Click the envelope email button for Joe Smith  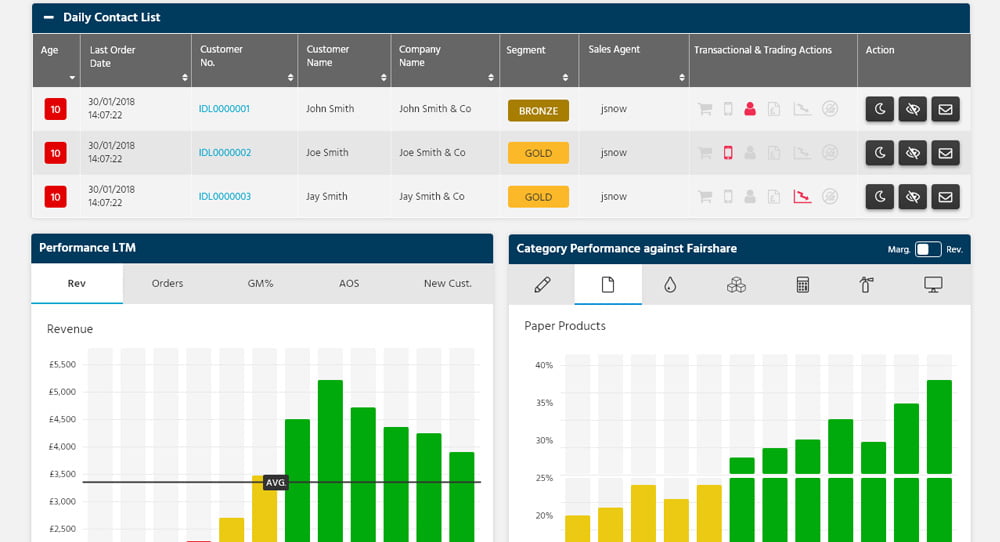[x=945, y=153]
